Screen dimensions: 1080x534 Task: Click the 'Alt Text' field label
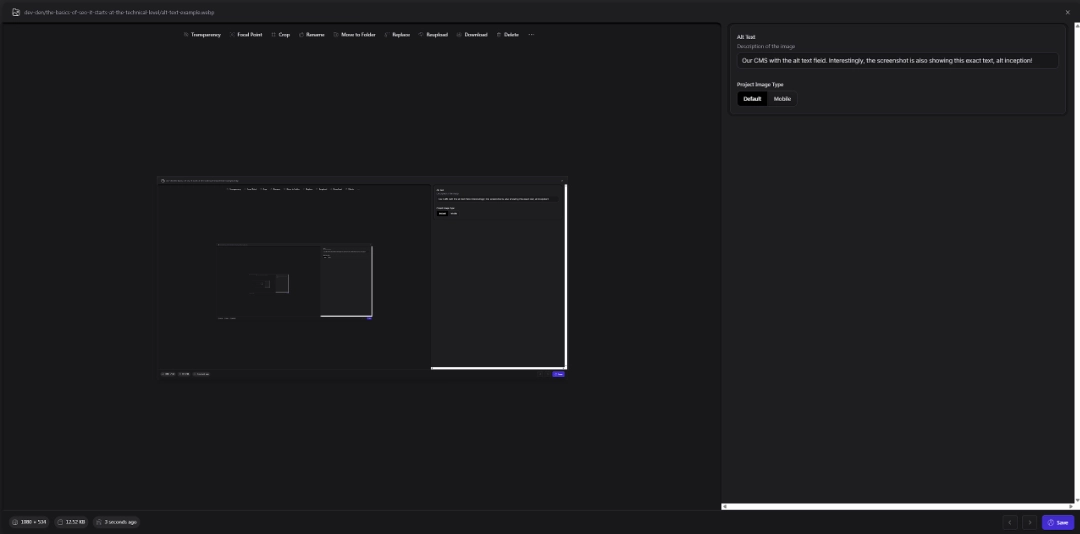746,37
